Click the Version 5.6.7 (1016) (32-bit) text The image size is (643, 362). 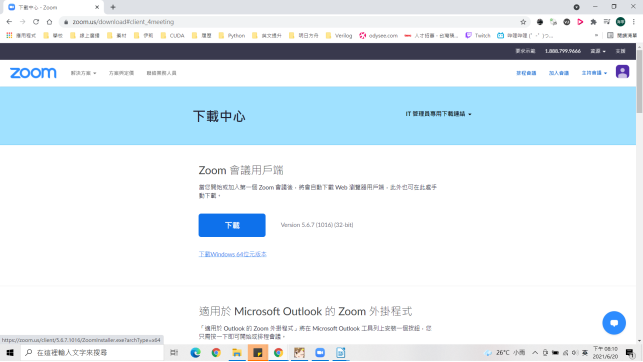point(317,225)
